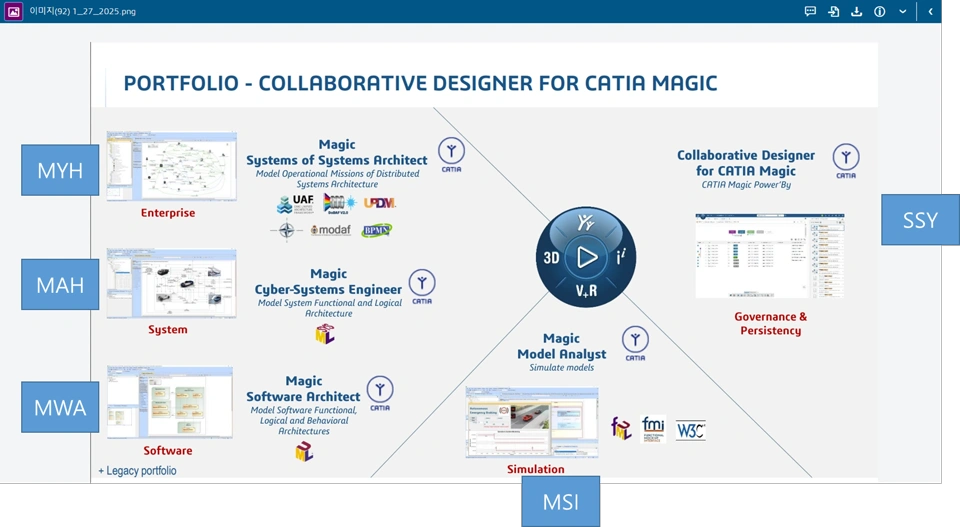This screenshot has width=960, height=527.
Task: Collapse the viewer with the left arrow icon
Action: pyautogui.click(x=930, y=11)
